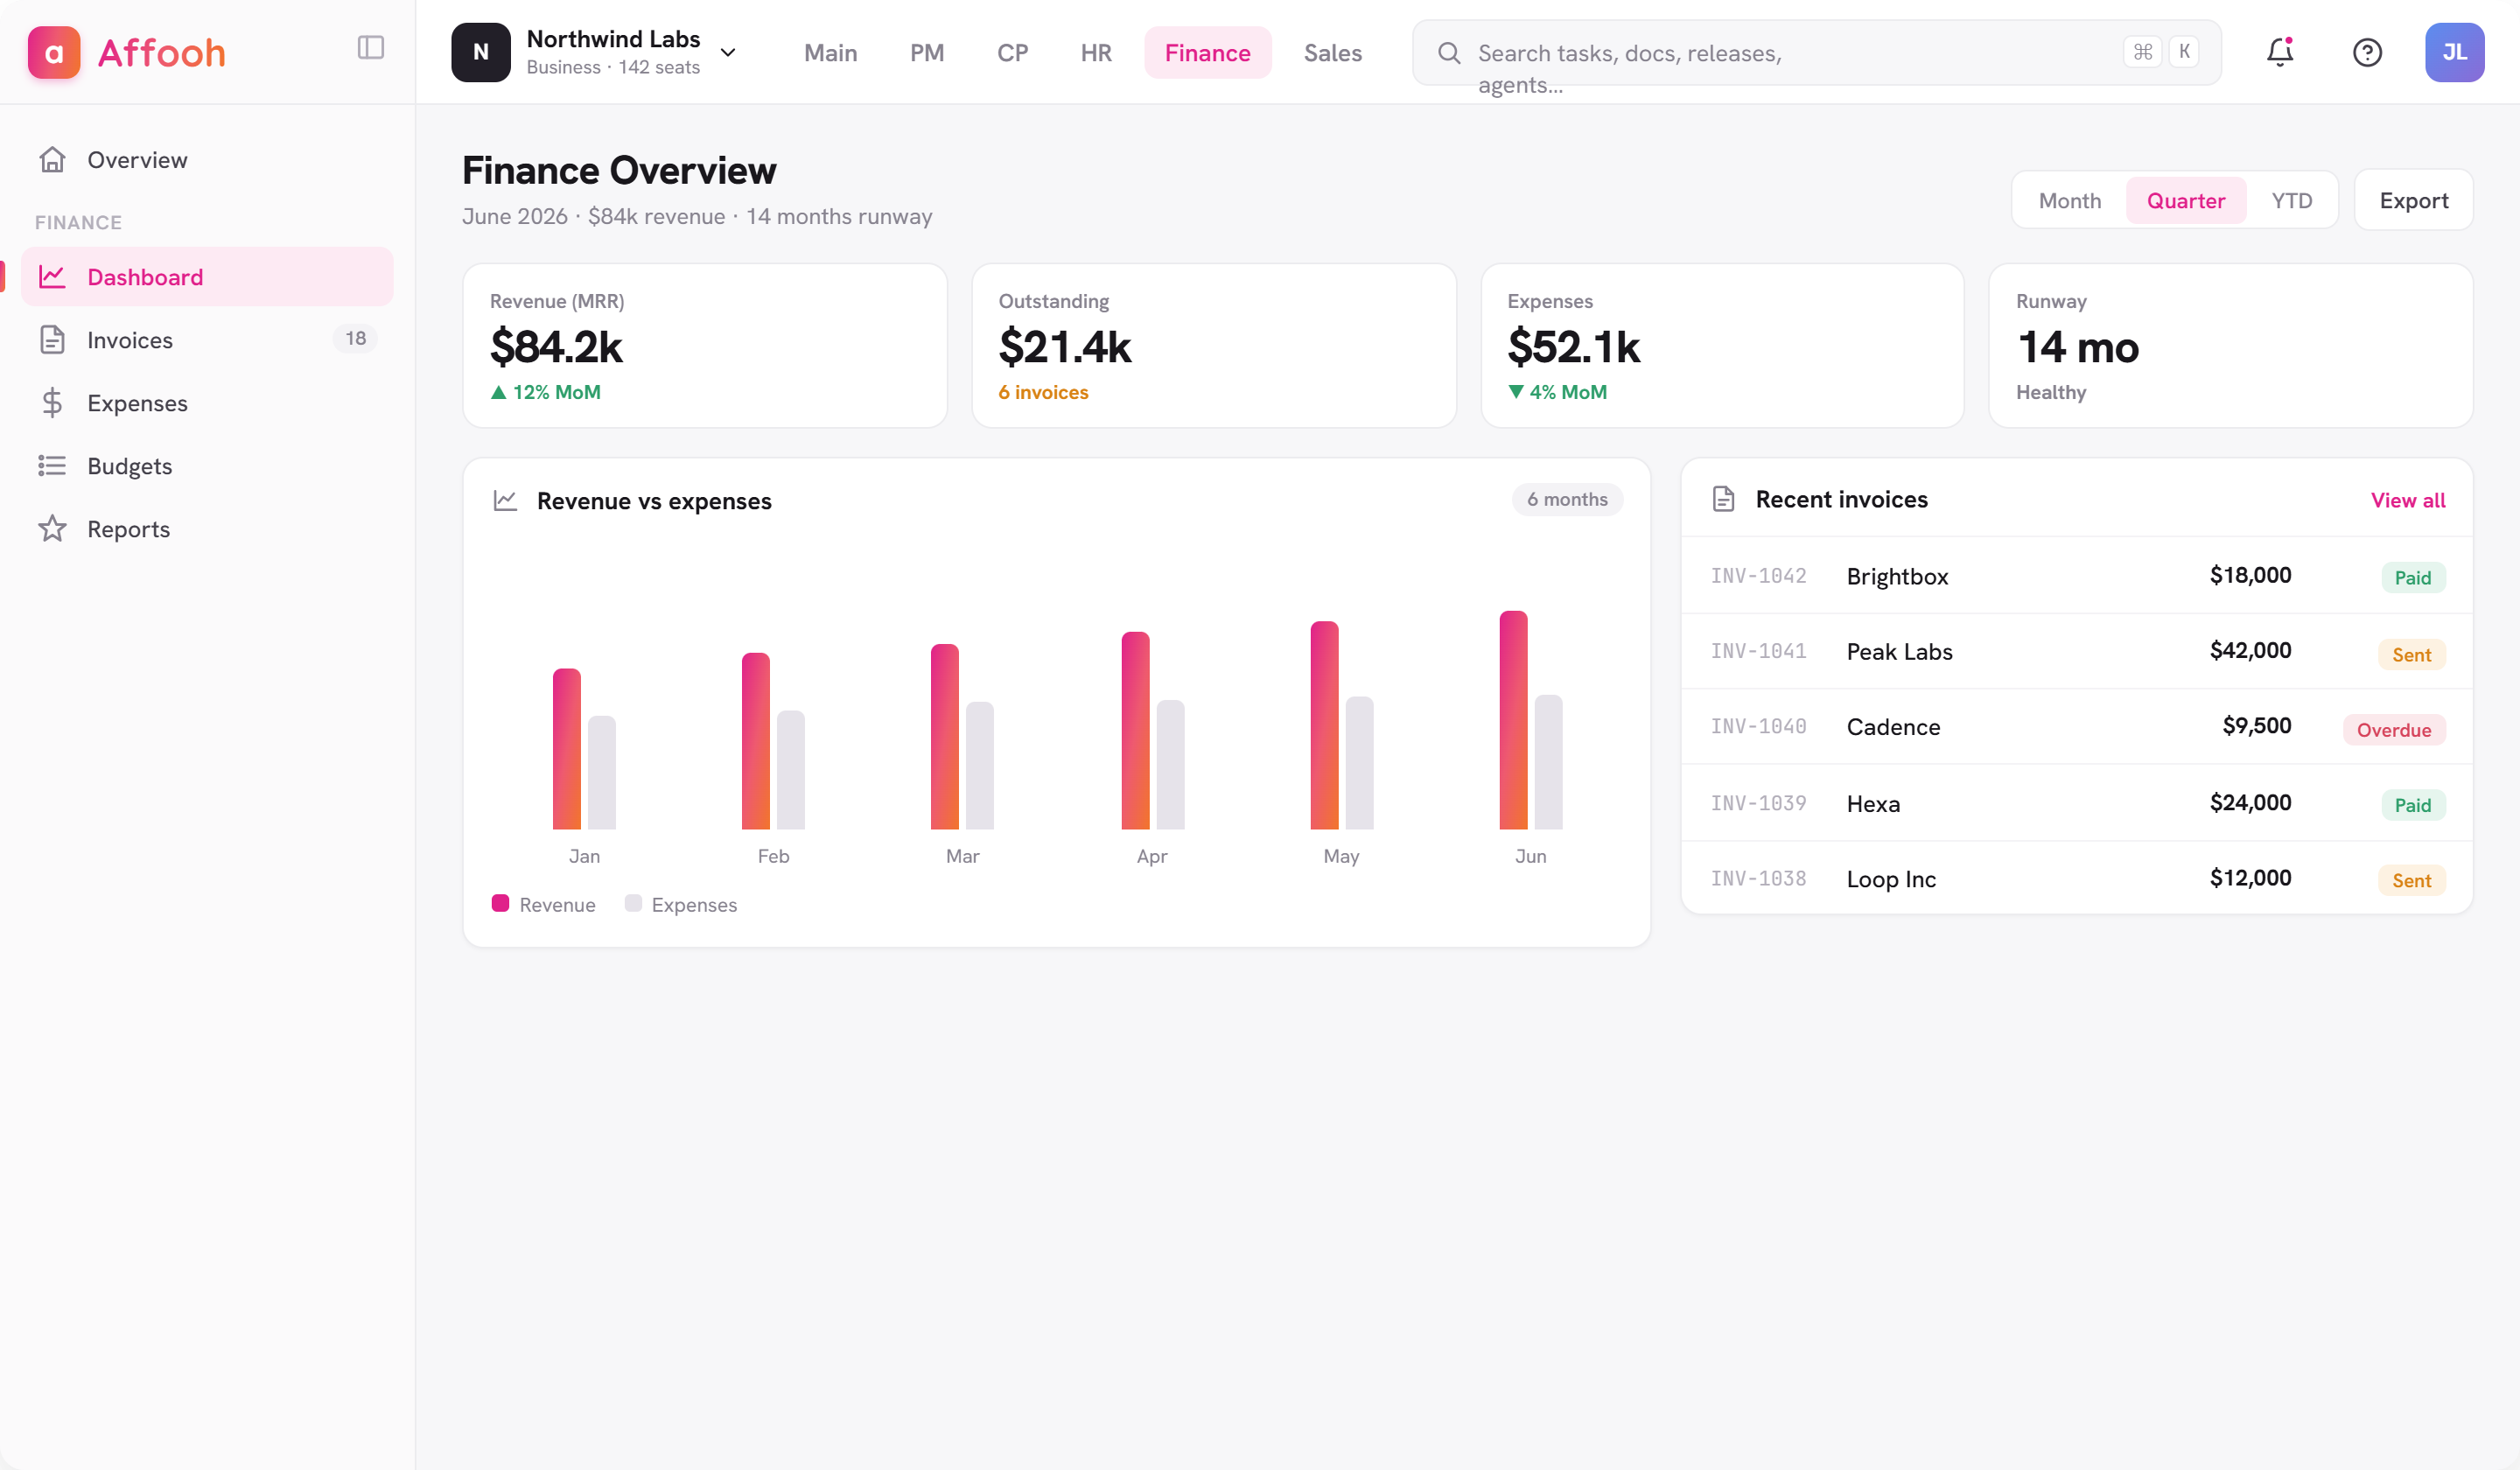This screenshot has width=2520, height=1470.
Task: Click the Invoices 18 count badge
Action: [x=355, y=338]
